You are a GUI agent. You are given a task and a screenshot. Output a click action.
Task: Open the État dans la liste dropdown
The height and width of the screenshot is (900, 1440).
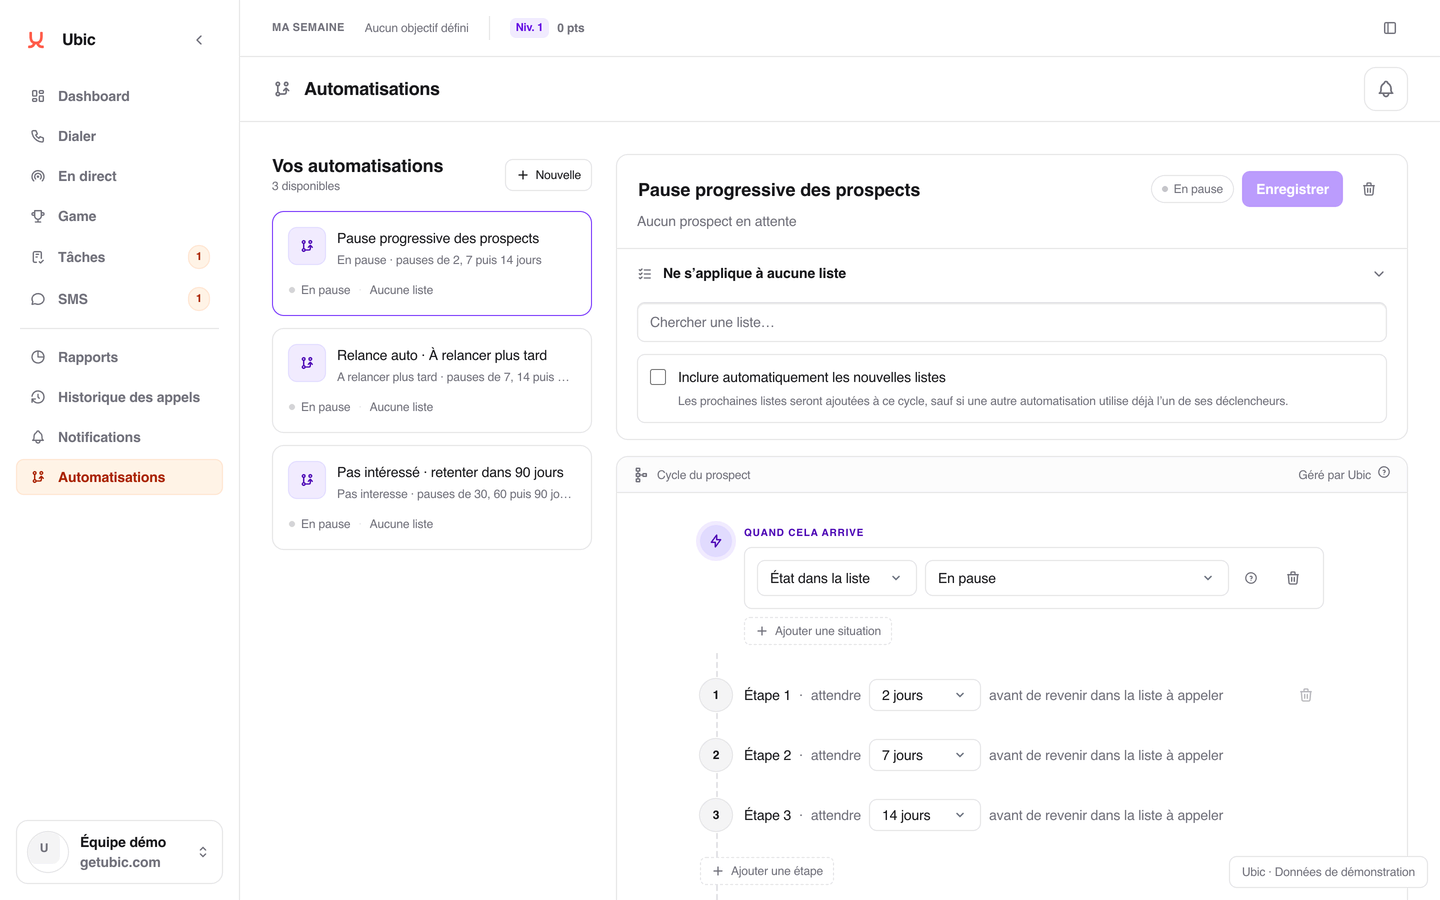[837, 578]
